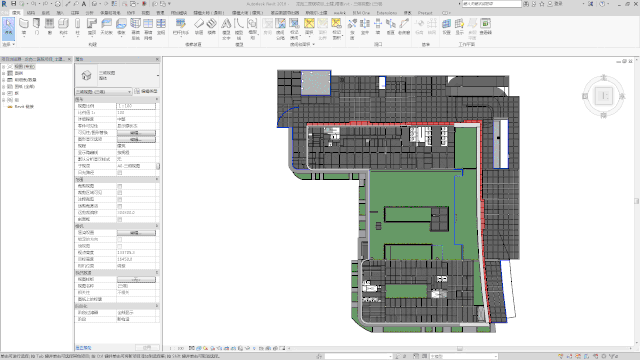Image resolution: width=640 pixels, height=360 pixels.
Task: Click the Edit Type button
Action: 146,91
